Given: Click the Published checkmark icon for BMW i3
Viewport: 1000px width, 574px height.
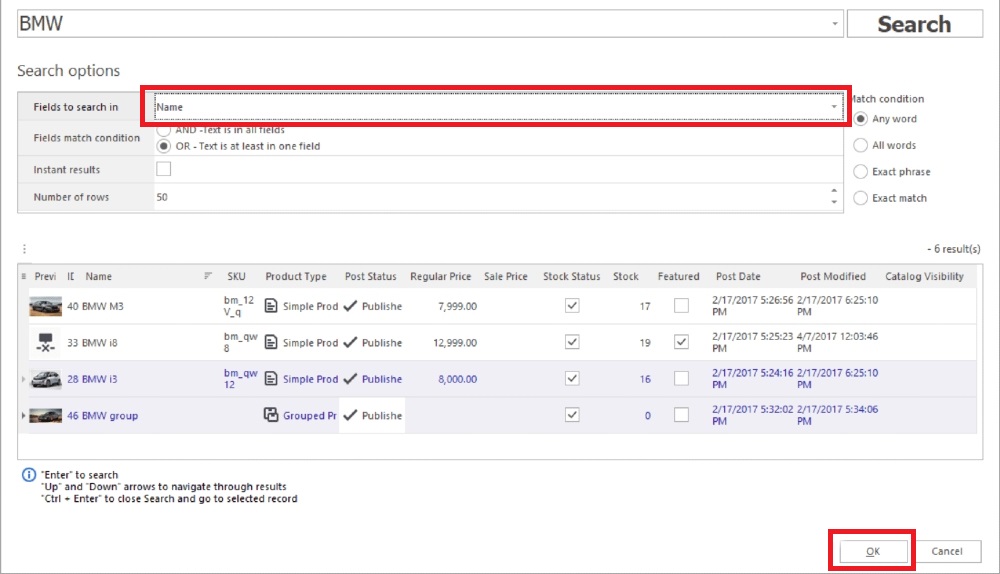Looking at the screenshot, I should [350, 379].
